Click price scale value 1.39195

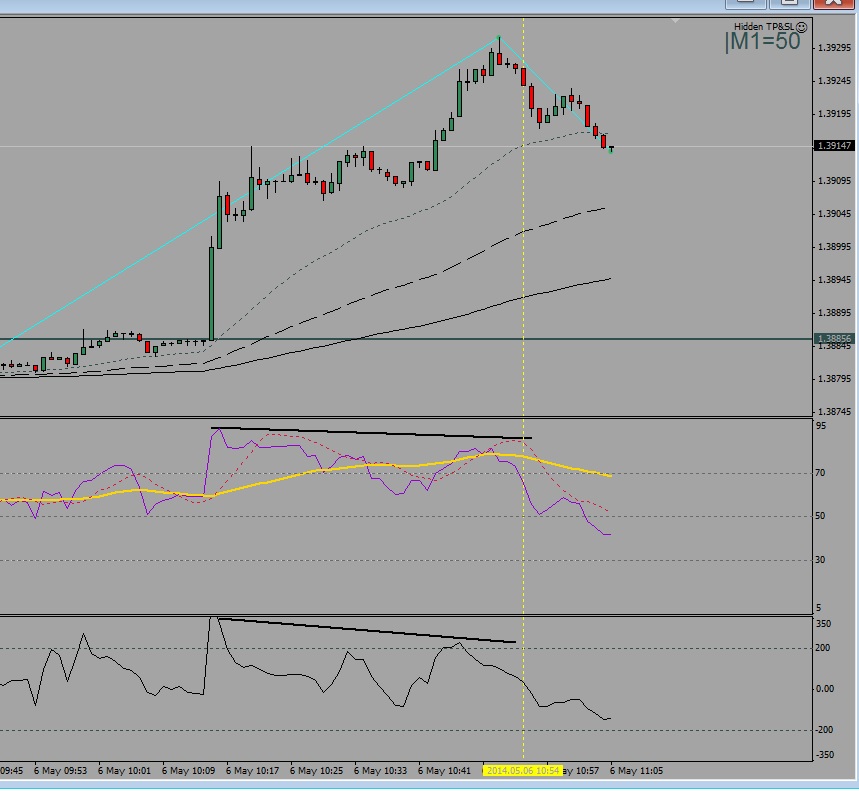tap(834, 114)
